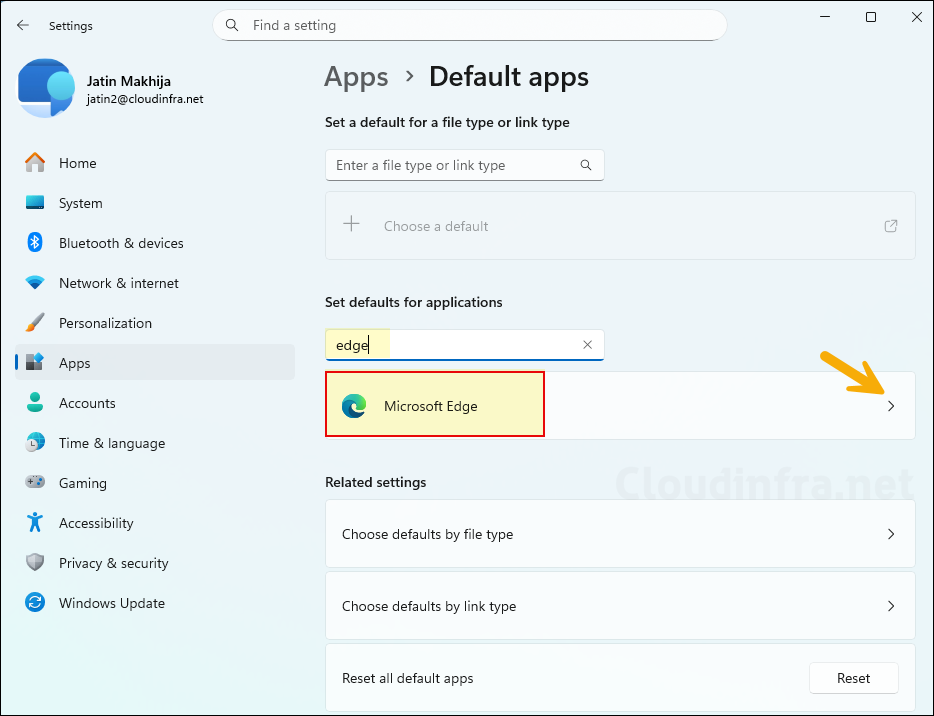Screen dimensions: 934x716
Task: Open Bluetooth & devices settings
Action: (120, 243)
